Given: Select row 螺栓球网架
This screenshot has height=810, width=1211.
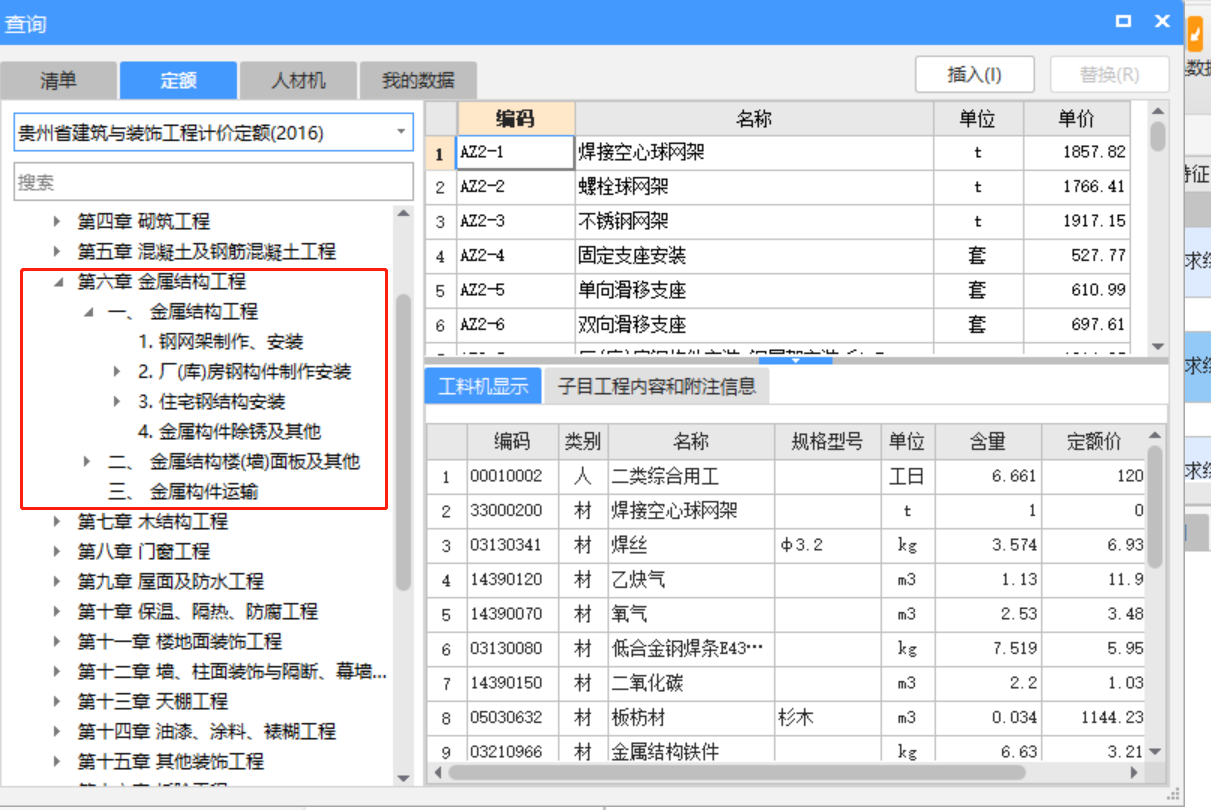Looking at the screenshot, I should (x=777, y=187).
